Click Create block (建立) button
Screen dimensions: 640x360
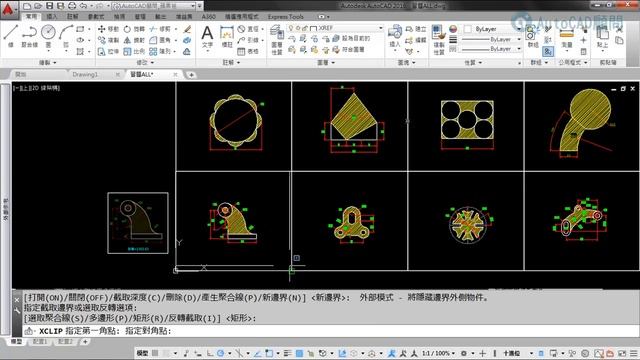tap(416, 29)
